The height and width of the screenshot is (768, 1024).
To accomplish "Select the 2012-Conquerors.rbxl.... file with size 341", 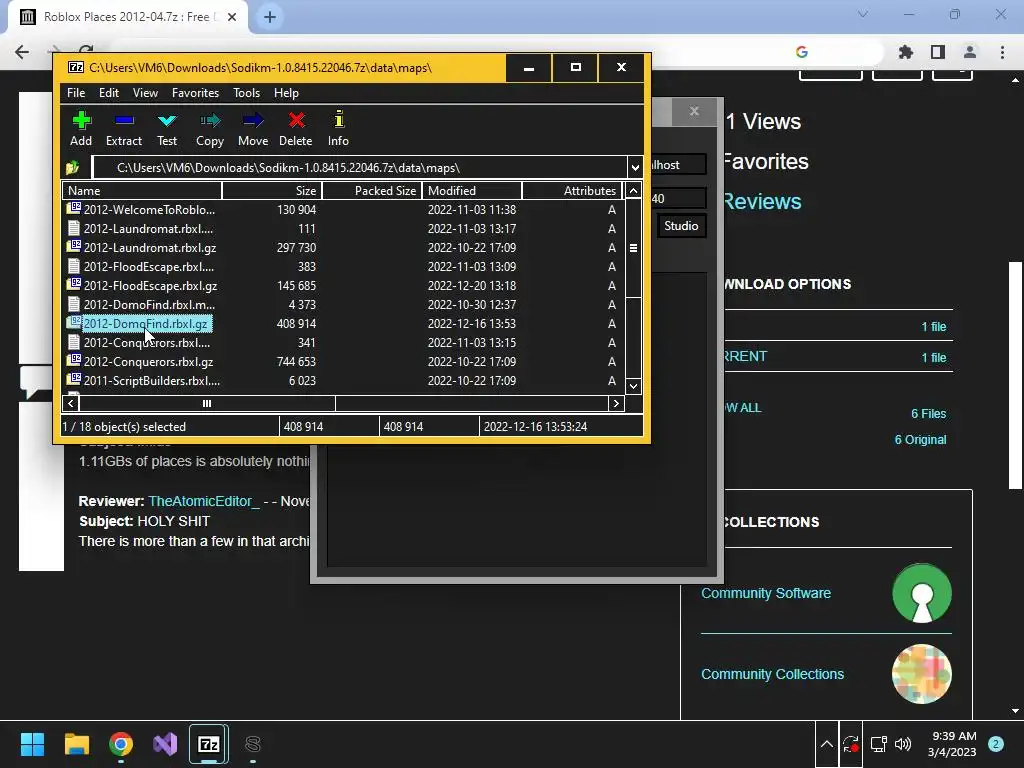I will [x=343, y=342].
